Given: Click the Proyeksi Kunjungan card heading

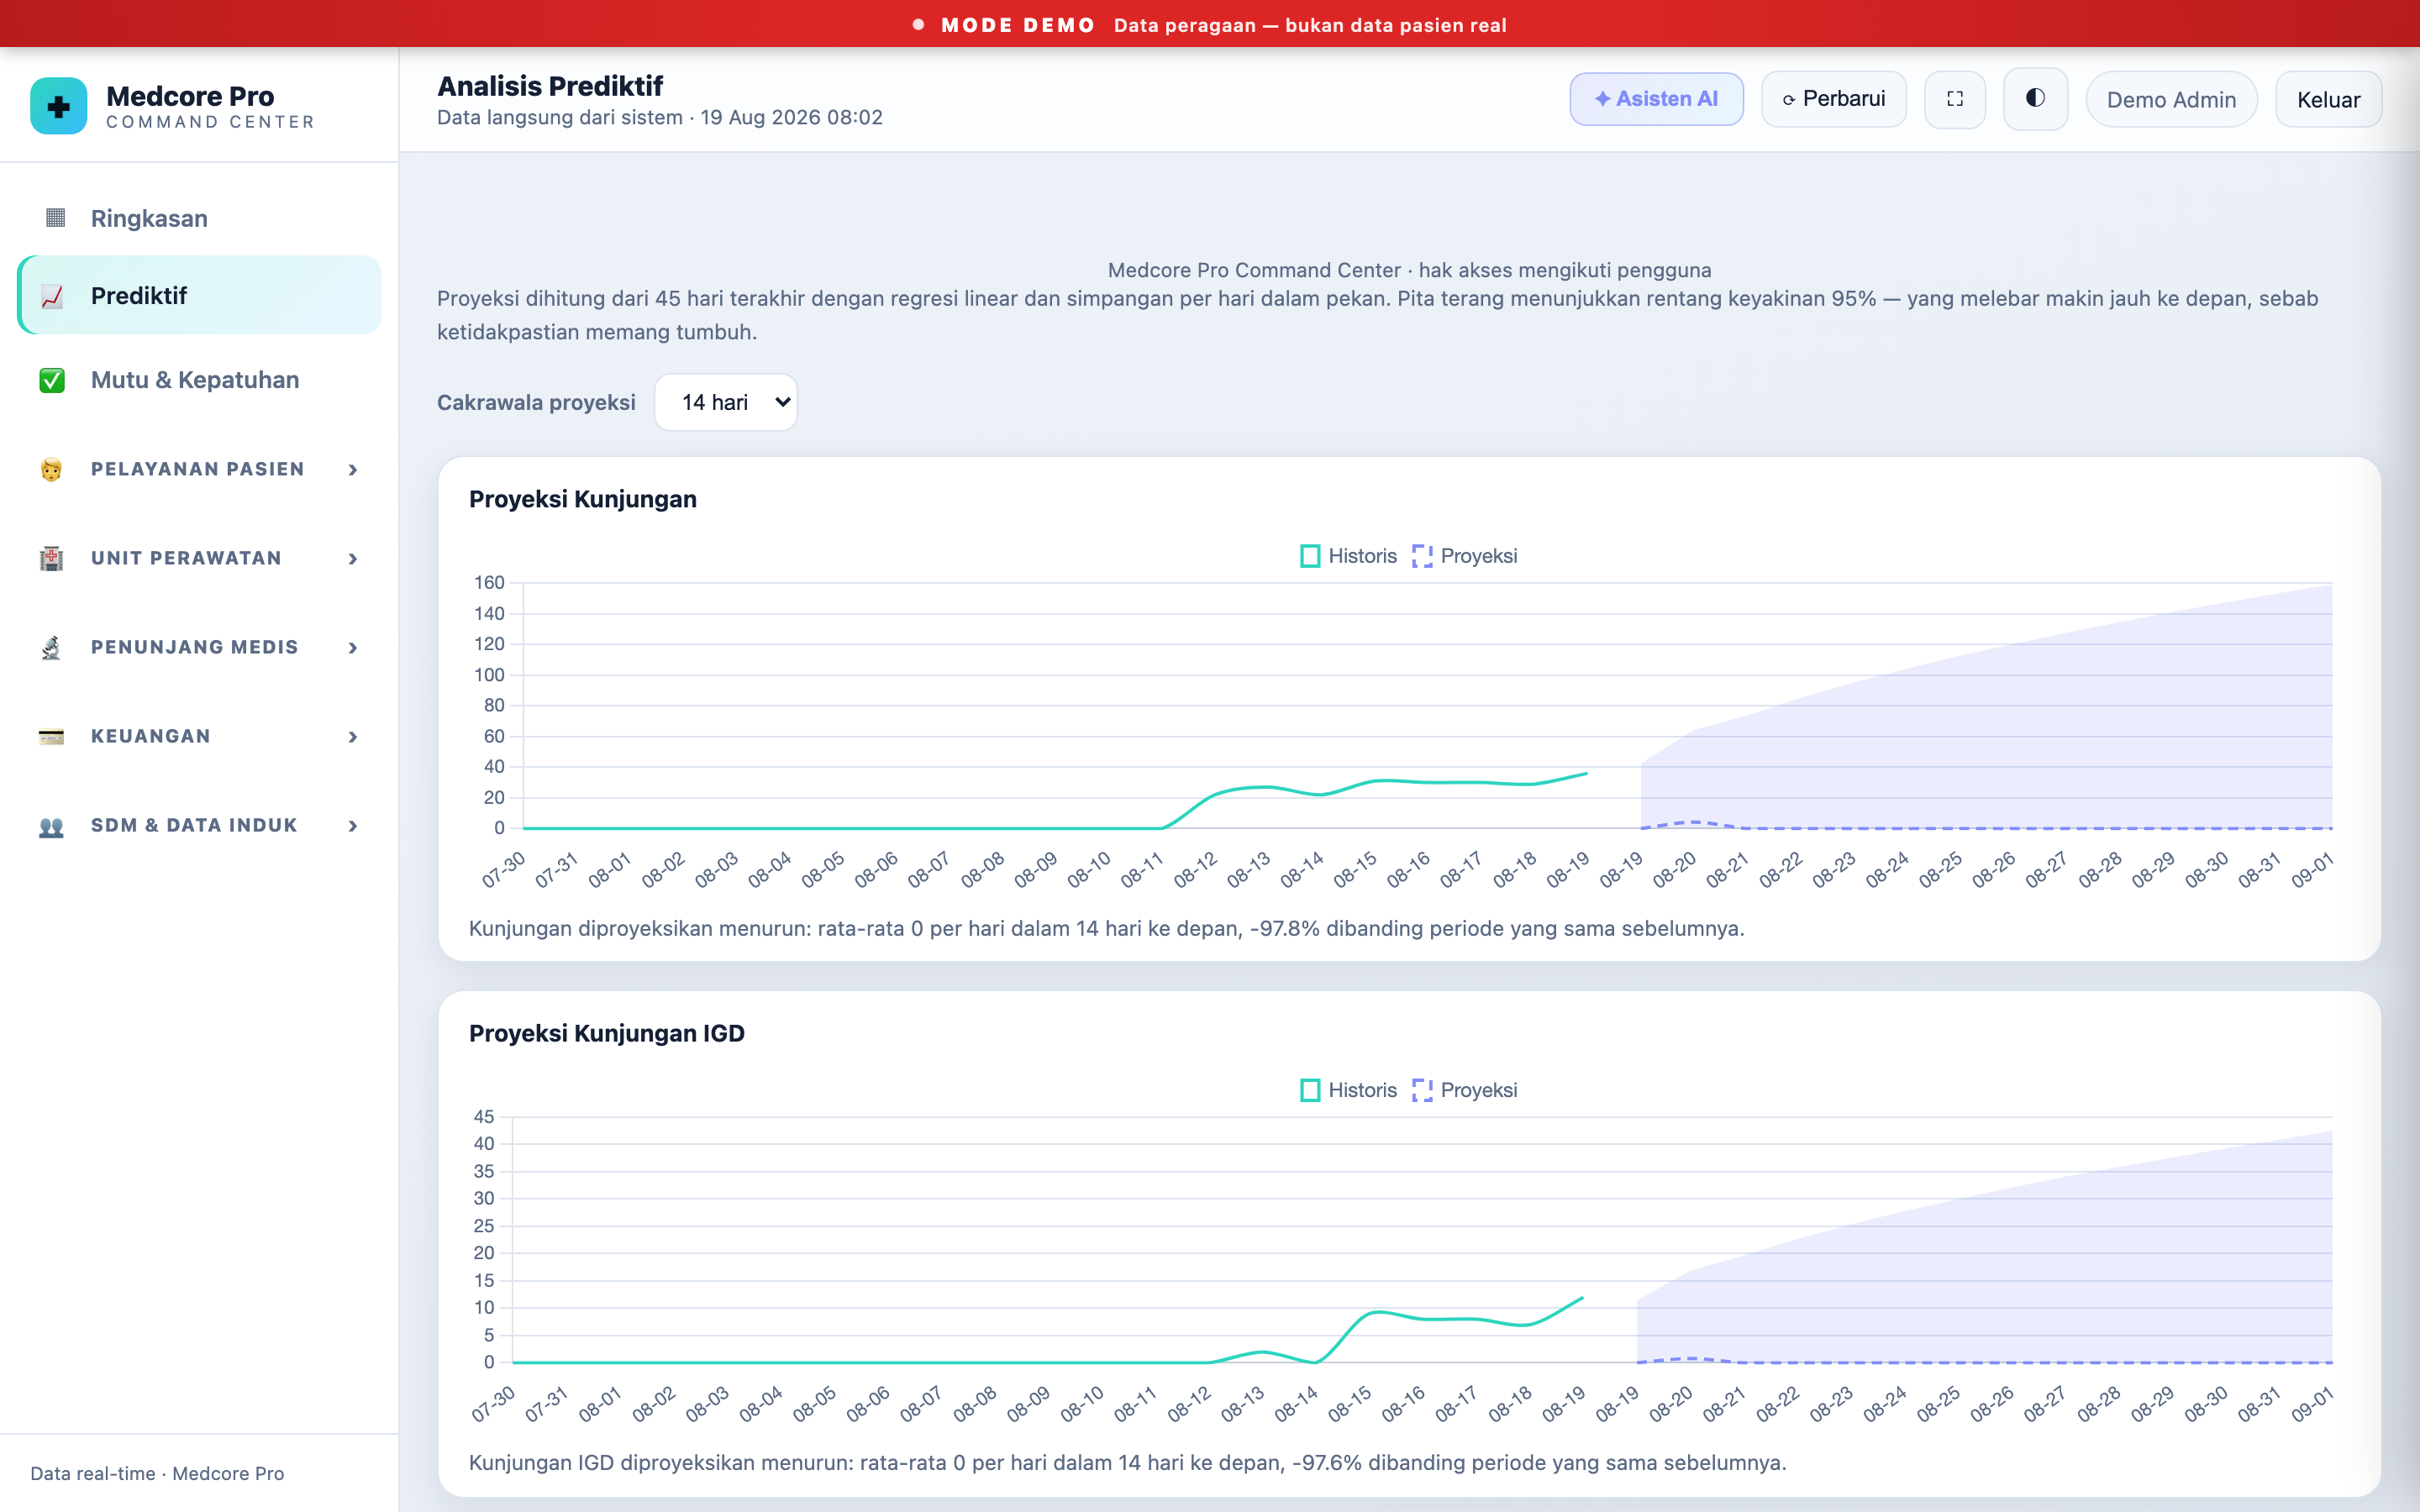Looking at the screenshot, I should coord(583,499).
